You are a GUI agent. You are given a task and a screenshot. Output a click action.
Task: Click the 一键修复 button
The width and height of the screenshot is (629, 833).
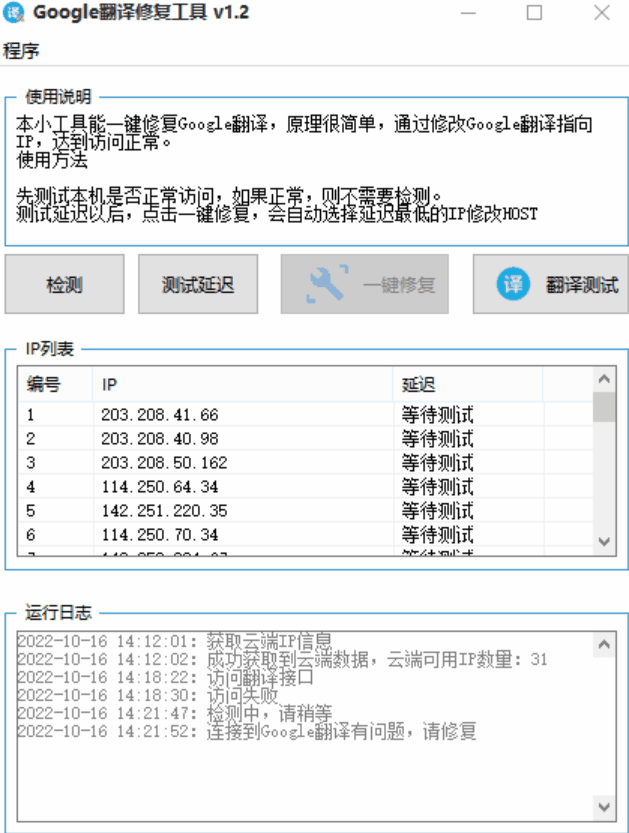pos(364,284)
